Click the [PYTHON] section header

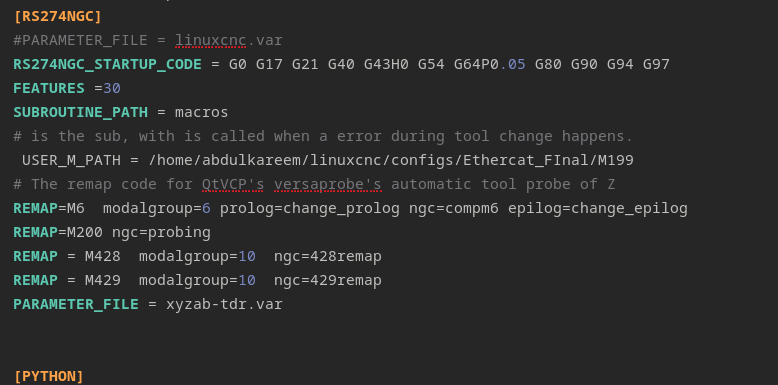pos(49,376)
